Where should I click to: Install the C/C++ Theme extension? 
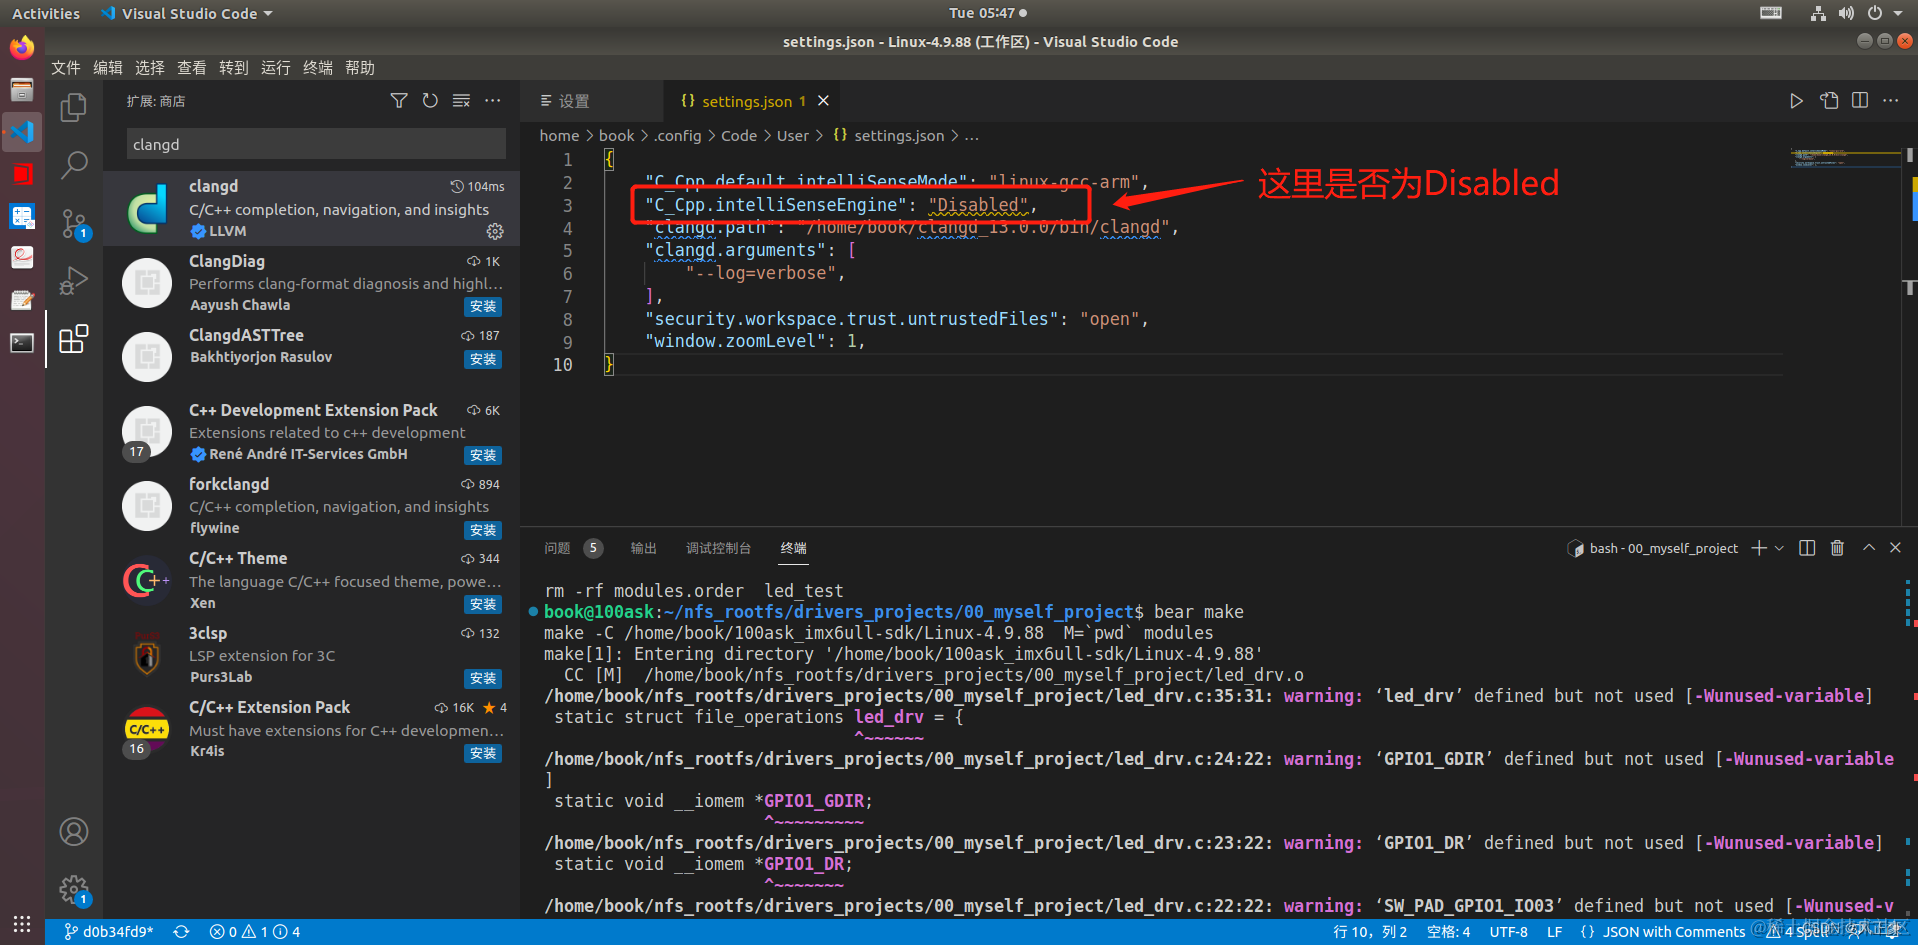483,605
